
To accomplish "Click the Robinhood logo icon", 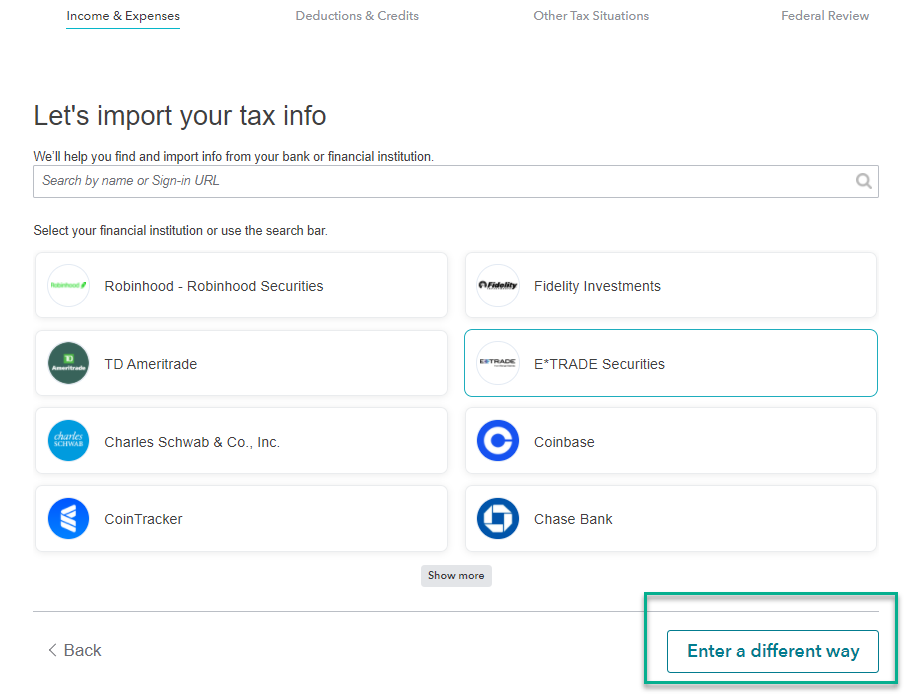I will 68,285.
